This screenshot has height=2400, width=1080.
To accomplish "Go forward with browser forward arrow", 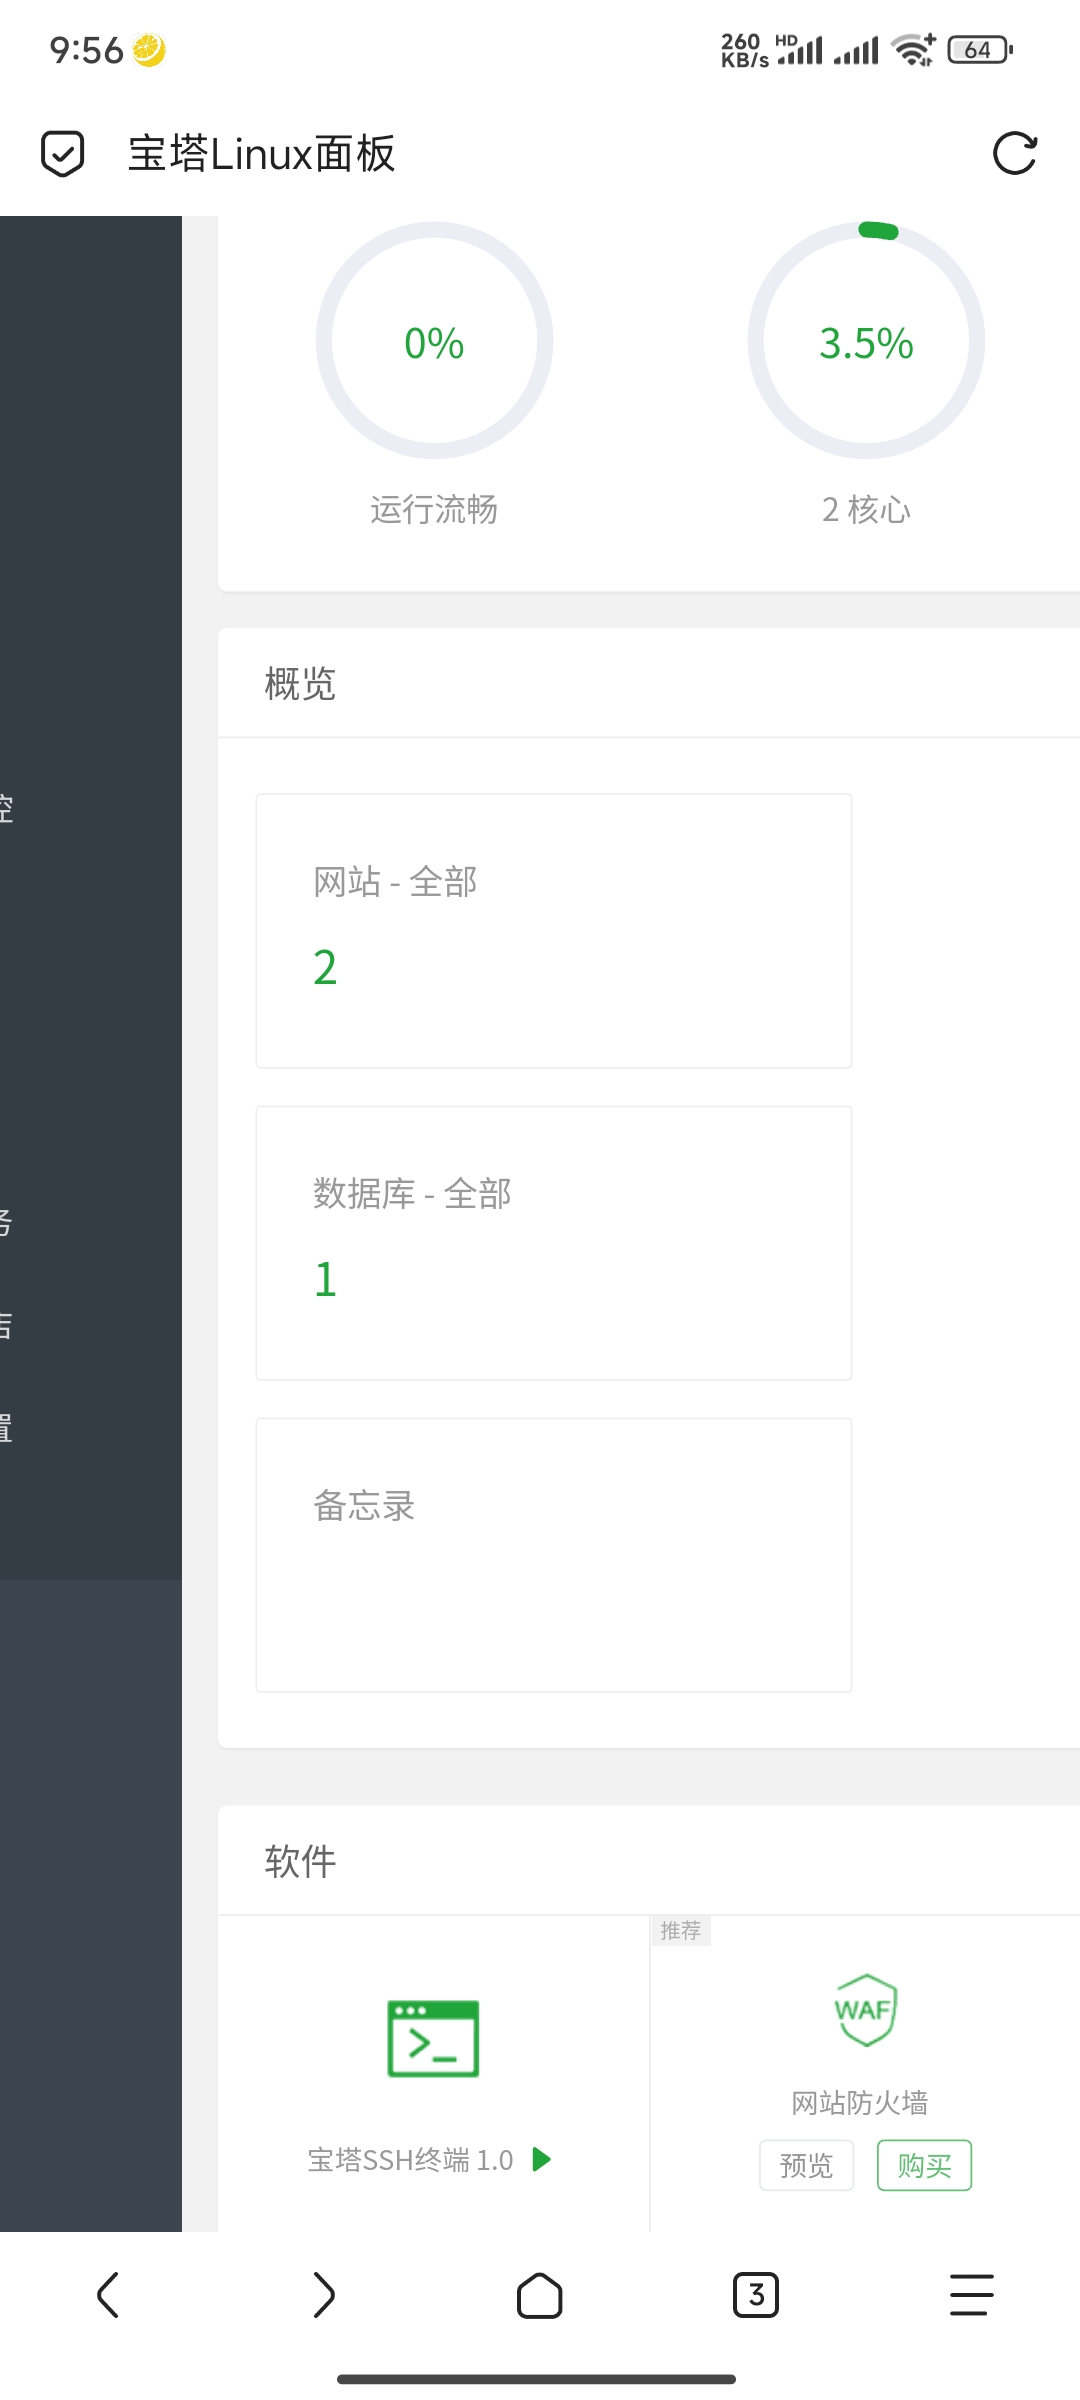I will click(324, 2294).
